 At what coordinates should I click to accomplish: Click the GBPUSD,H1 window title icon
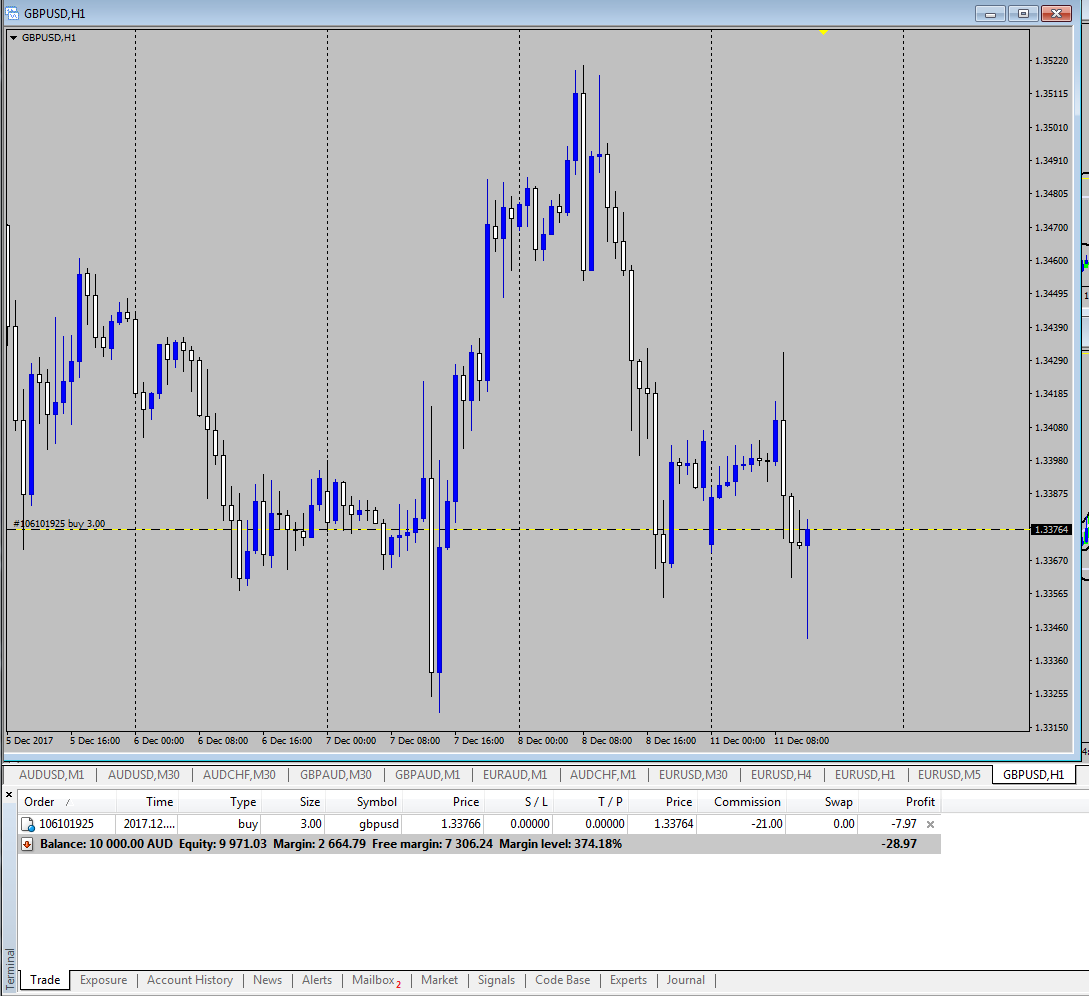click(x=12, y=13)
